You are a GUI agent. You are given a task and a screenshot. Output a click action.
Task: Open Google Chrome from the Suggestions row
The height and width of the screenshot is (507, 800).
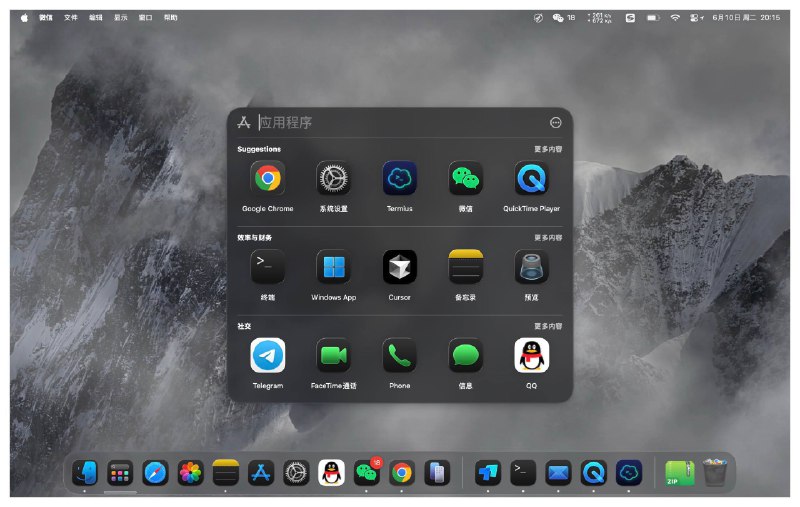267,179
